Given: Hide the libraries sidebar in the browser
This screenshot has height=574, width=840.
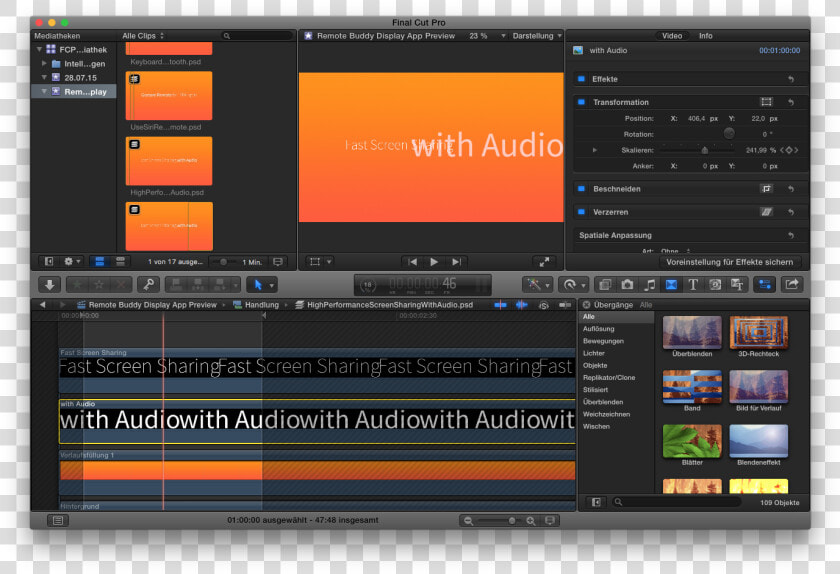Looking at the screenshot, I should 49,262.
